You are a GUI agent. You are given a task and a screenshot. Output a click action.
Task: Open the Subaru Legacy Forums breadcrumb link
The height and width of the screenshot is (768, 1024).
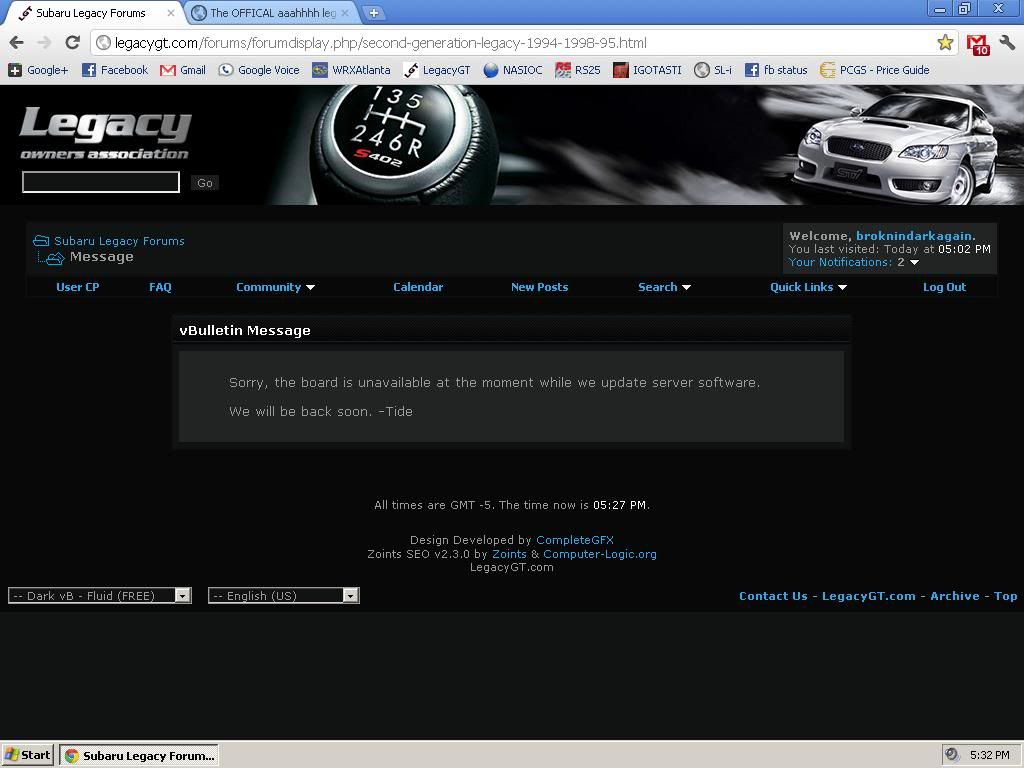pos(120,241)
